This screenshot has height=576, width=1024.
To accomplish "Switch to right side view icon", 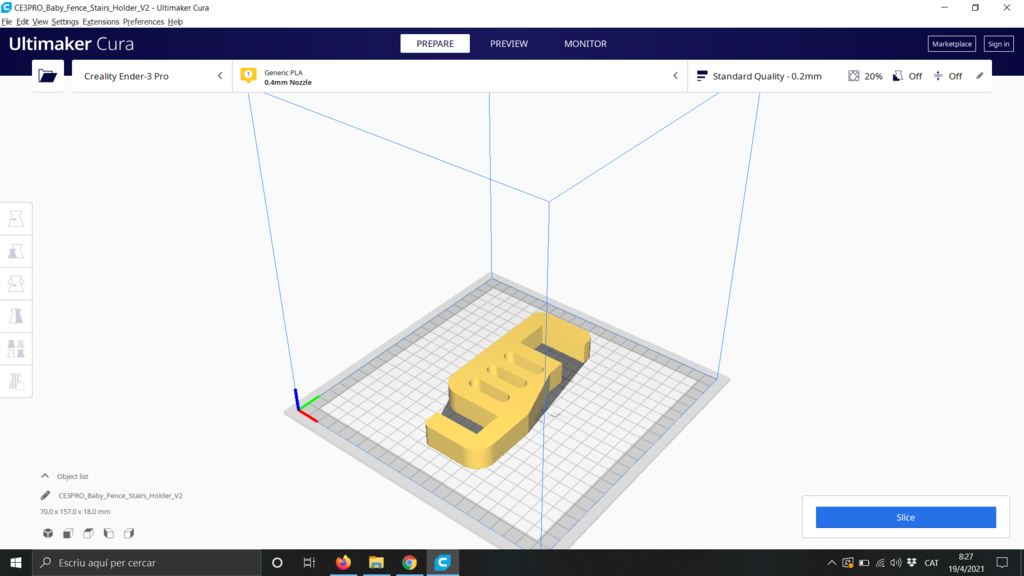I will [x=129, y=534].
